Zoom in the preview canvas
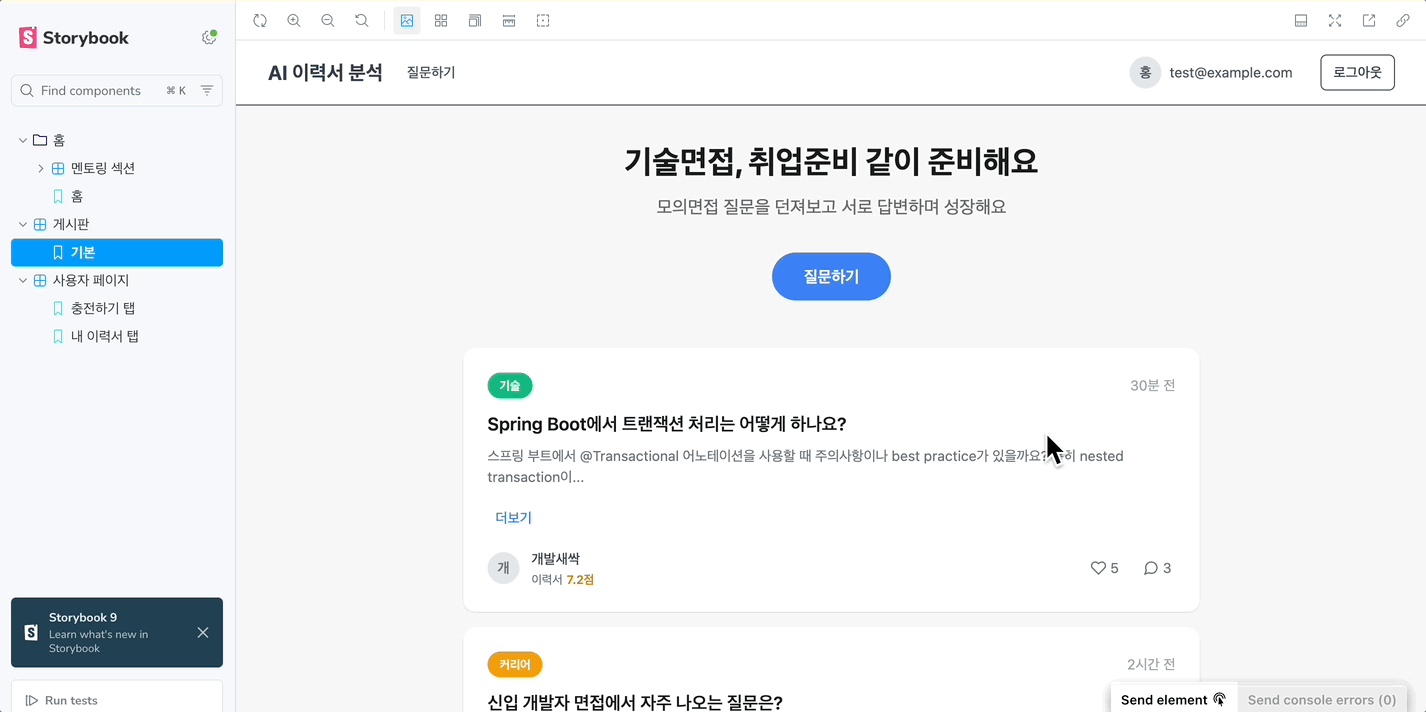 coord(294,20)
